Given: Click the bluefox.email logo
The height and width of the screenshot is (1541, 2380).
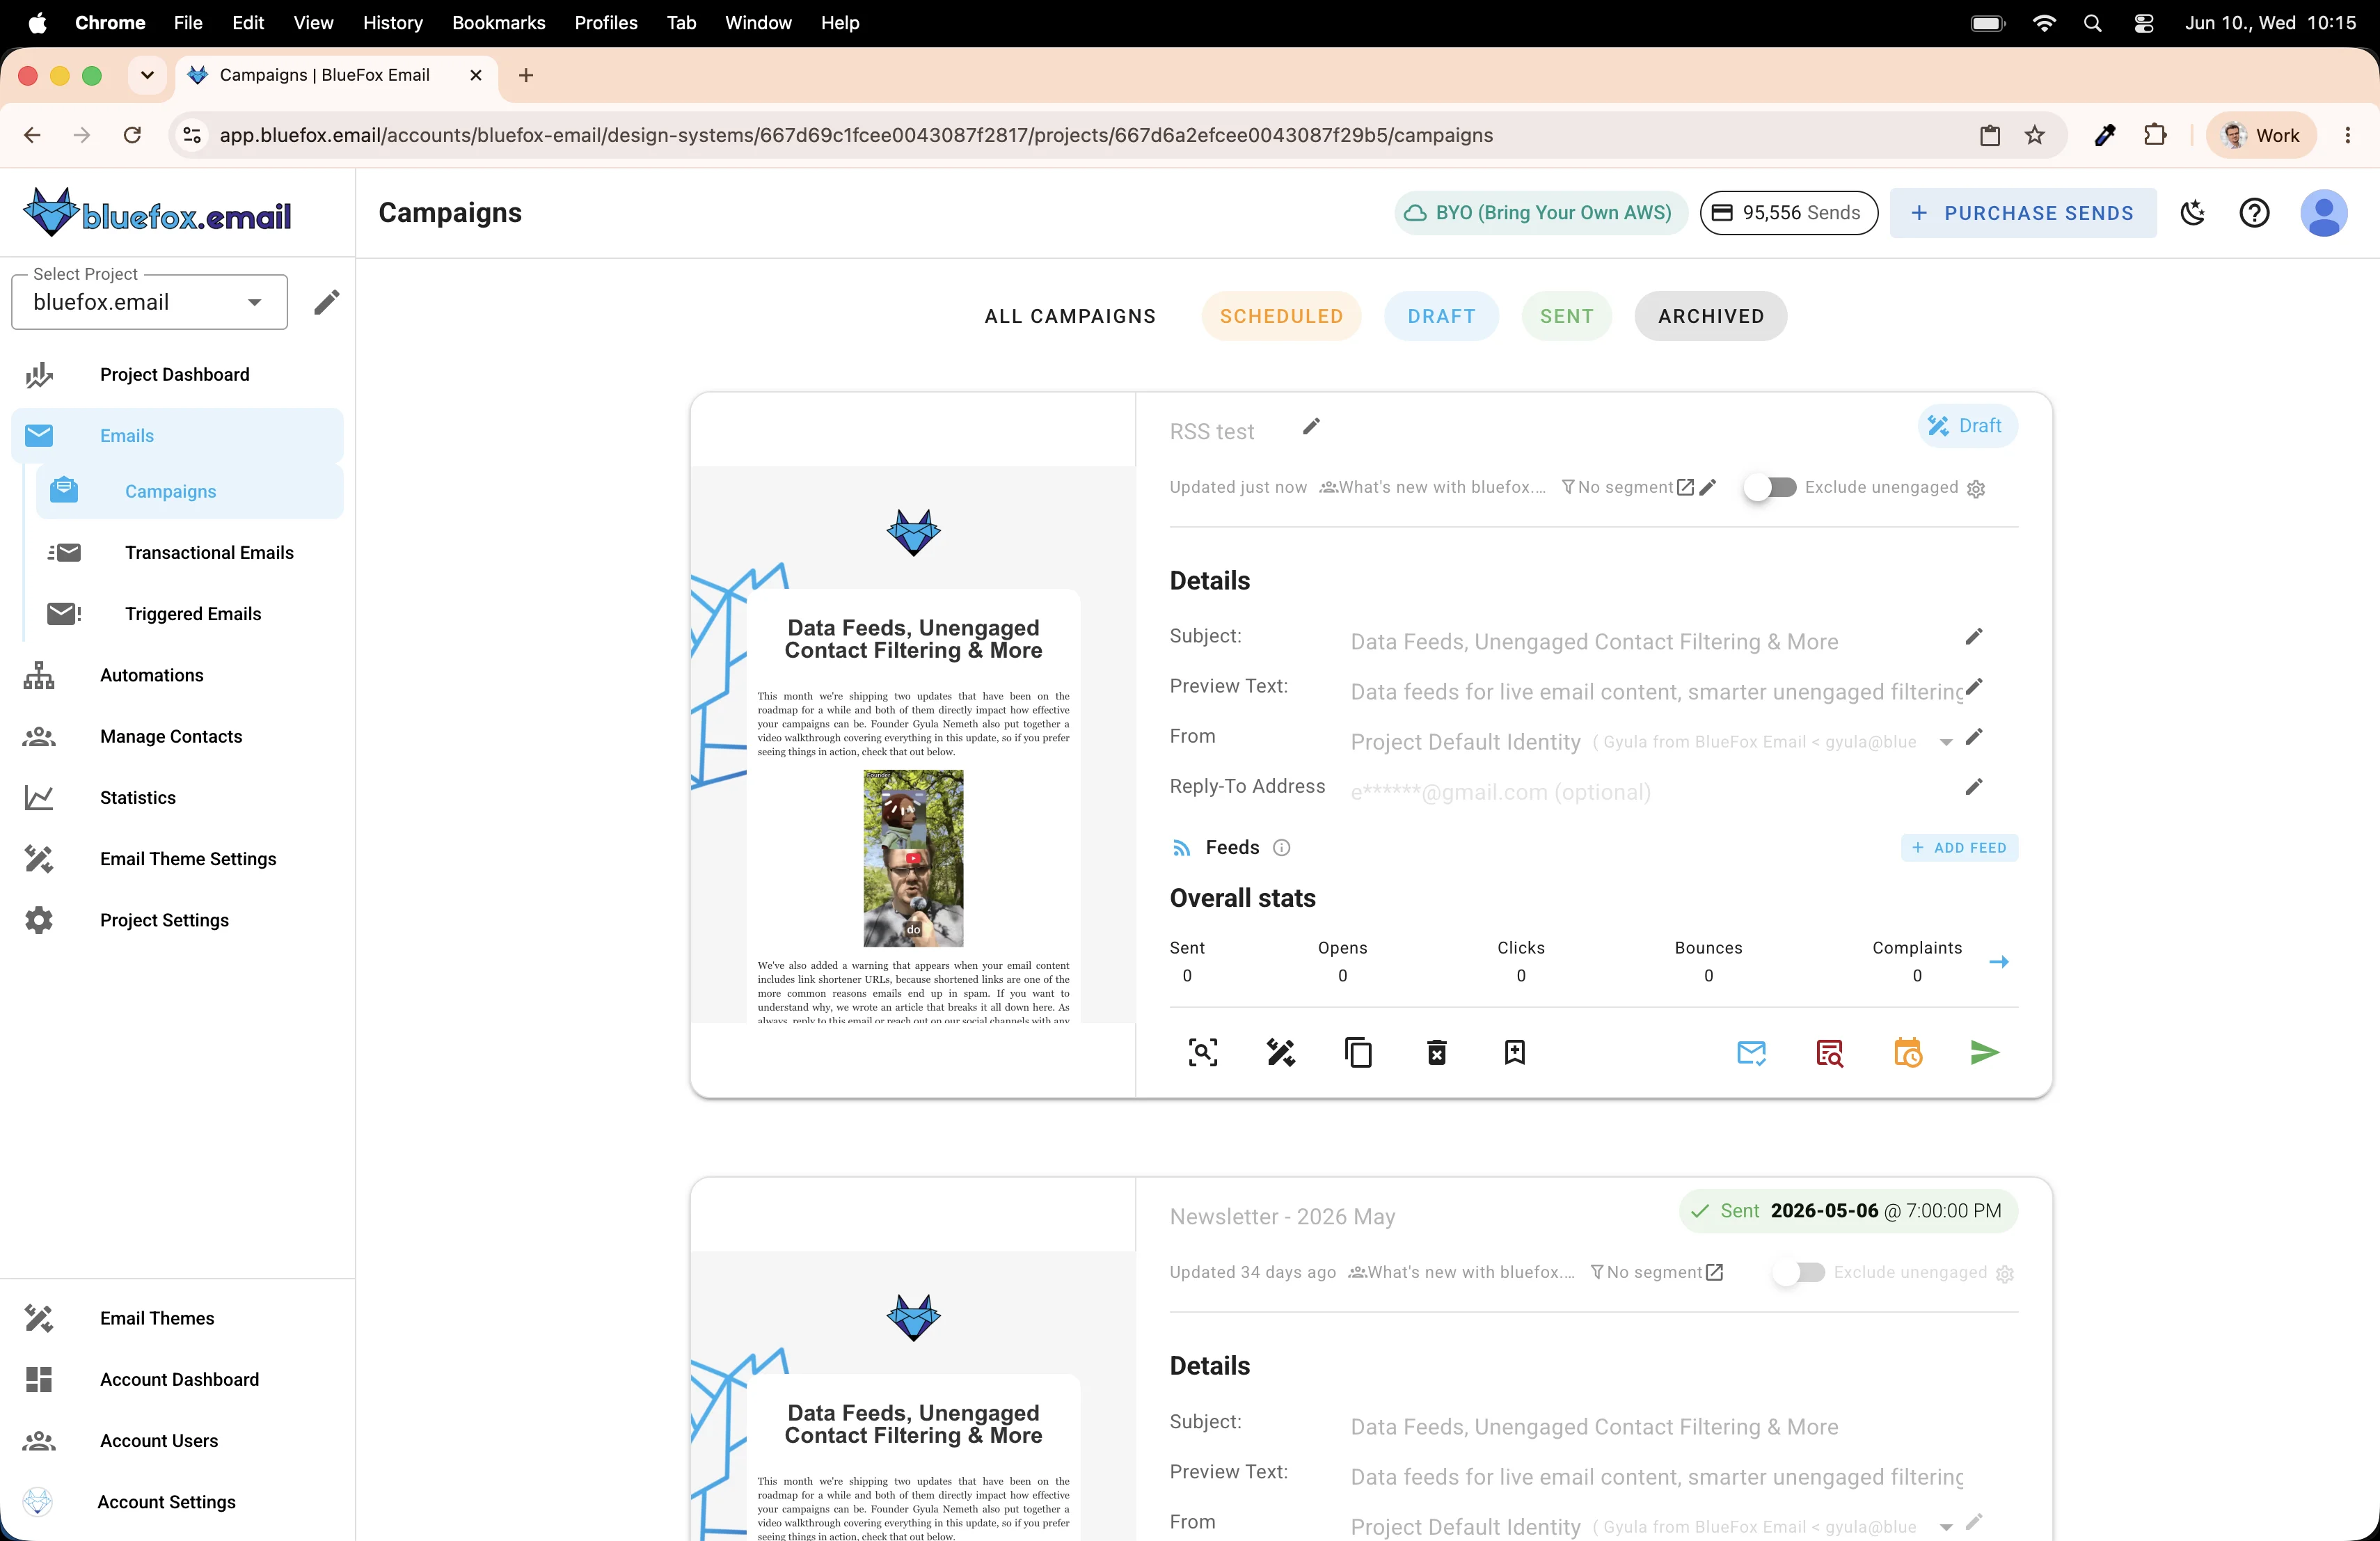Looking at the screenshot, I should pos(157,212).
